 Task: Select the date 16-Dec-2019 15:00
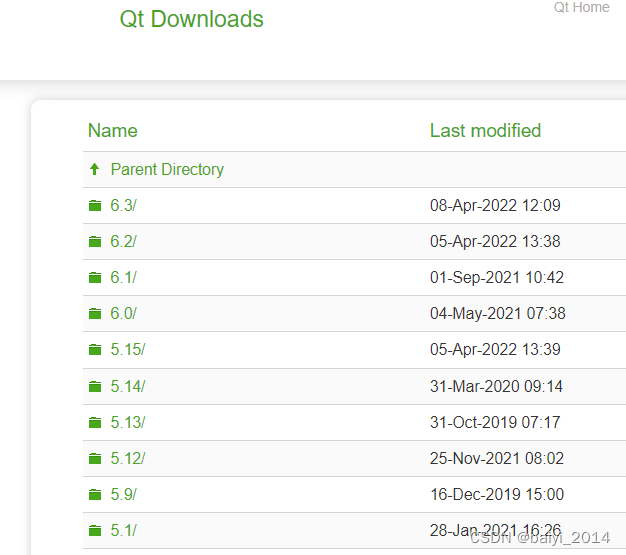[x=497, y=495]
